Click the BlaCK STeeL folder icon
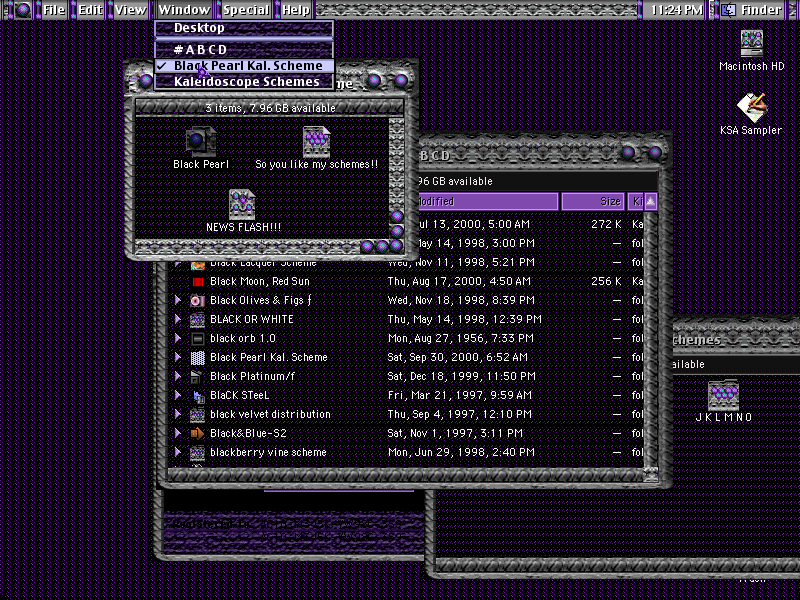The image size is (800, 600). tap(197, 396)
